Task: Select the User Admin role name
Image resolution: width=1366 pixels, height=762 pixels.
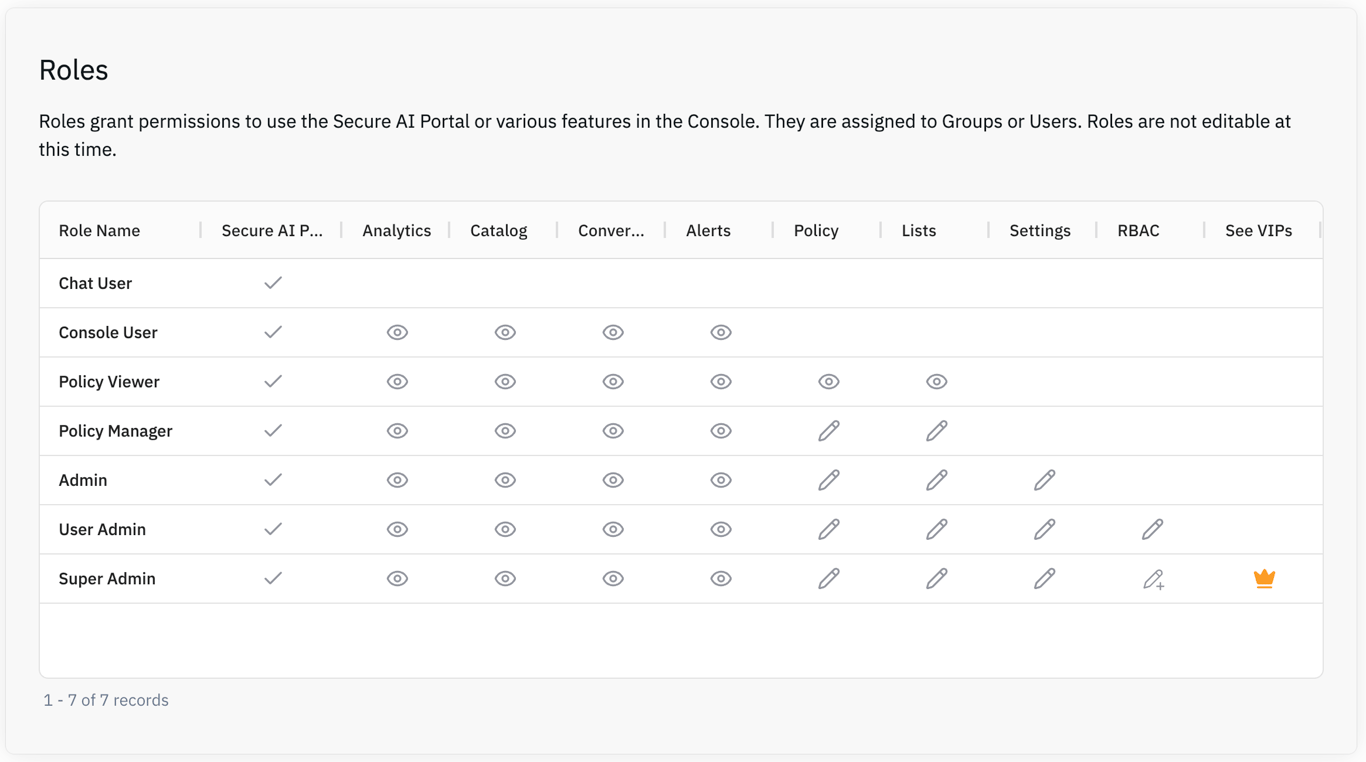Action: (x=102, y=529)
